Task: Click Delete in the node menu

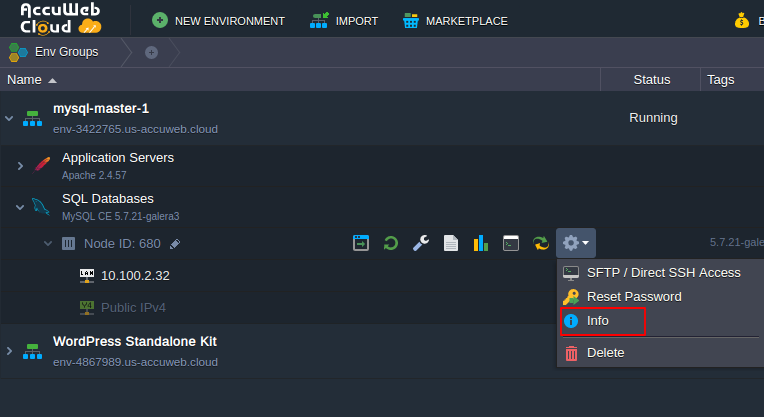Action: click(x=605, y=352)
